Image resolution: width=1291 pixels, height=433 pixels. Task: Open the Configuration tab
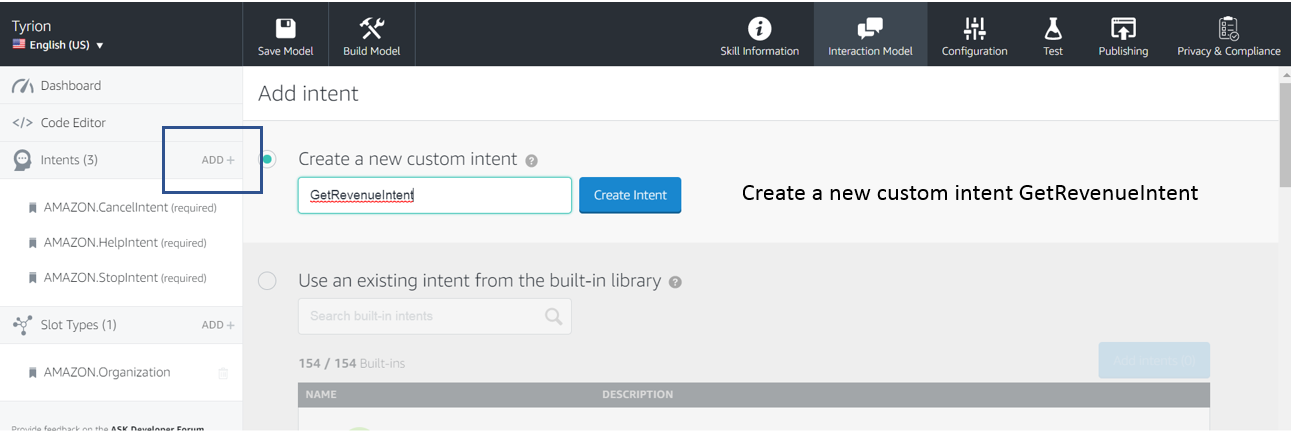click(974, 34)
